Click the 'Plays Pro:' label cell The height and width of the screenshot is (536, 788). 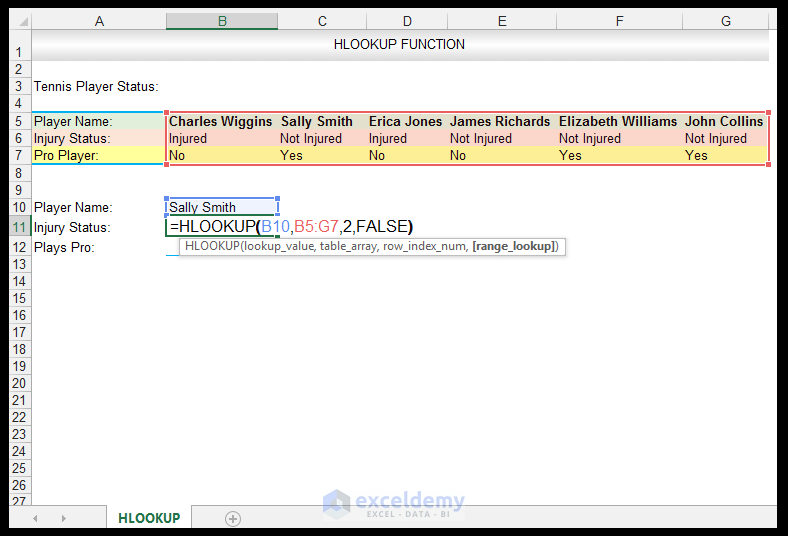coord(98,247)
